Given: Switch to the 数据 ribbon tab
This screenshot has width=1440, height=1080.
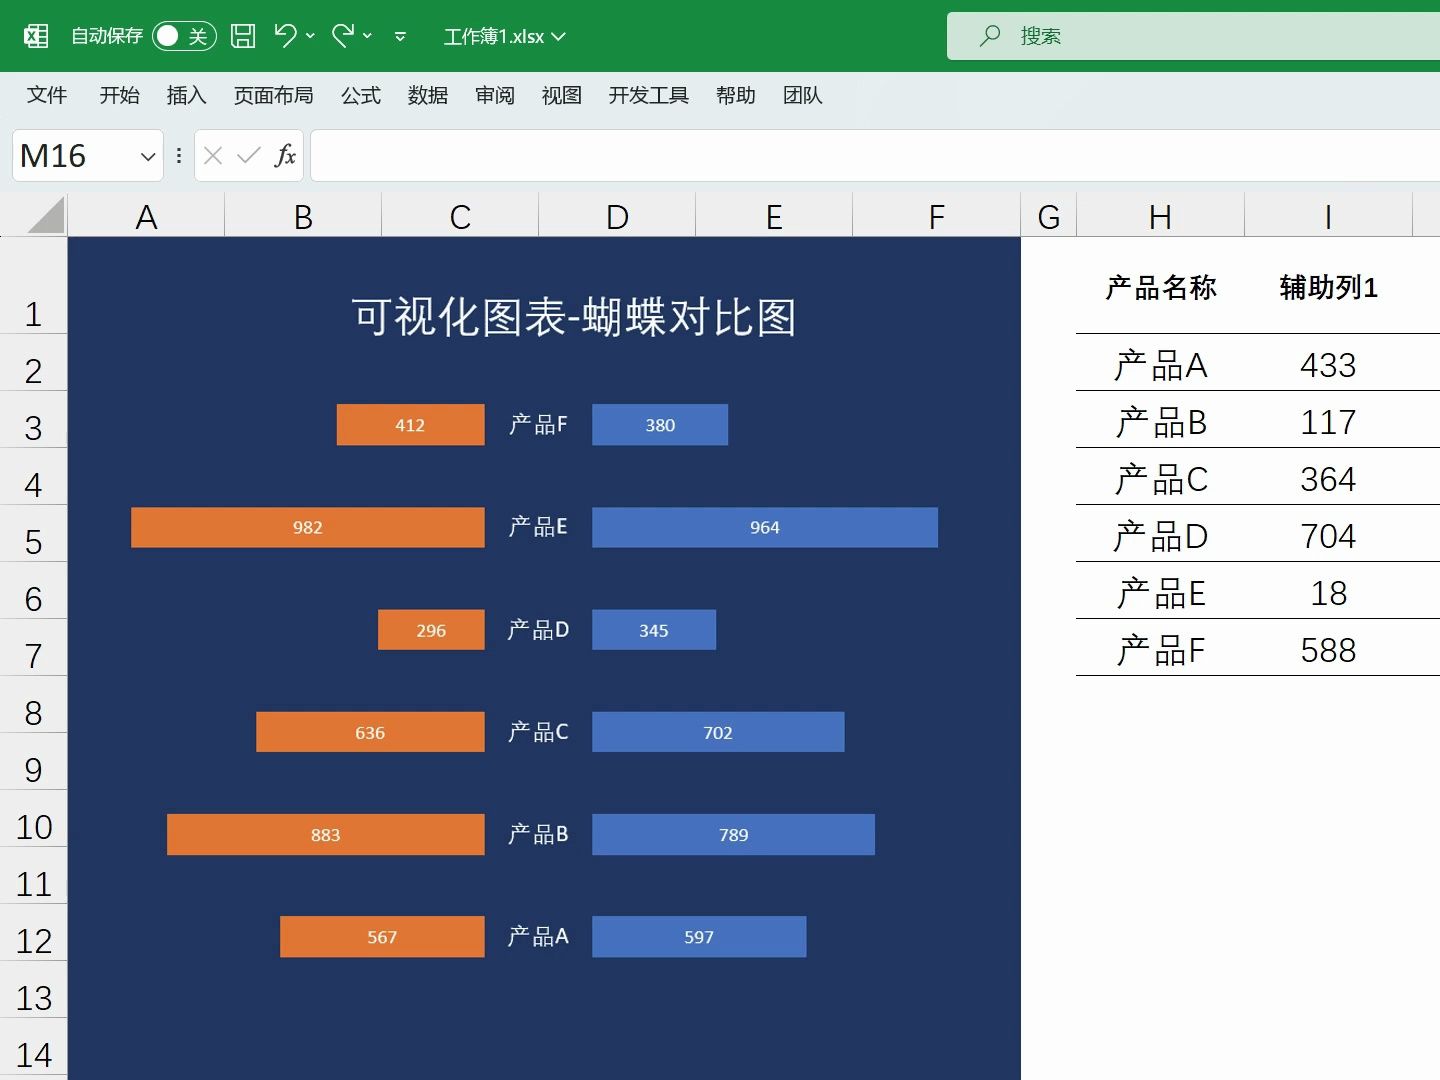Looking at the screenshot, I should coord(428,95).
